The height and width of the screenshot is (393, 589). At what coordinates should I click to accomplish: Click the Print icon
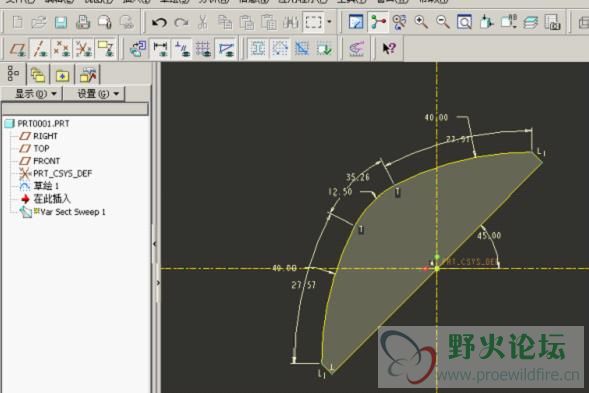coord(83,23)
